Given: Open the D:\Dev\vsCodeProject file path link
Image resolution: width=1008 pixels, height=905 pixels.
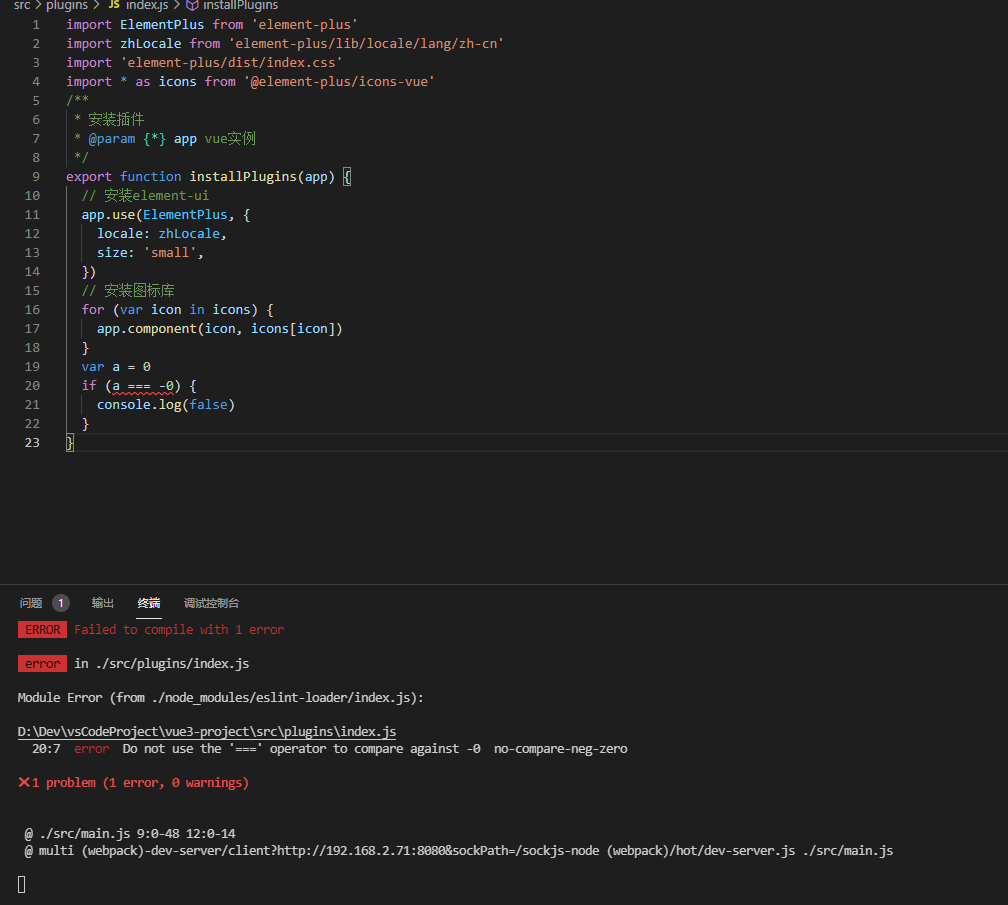Looking at the screenshot, I should (206, 731).
